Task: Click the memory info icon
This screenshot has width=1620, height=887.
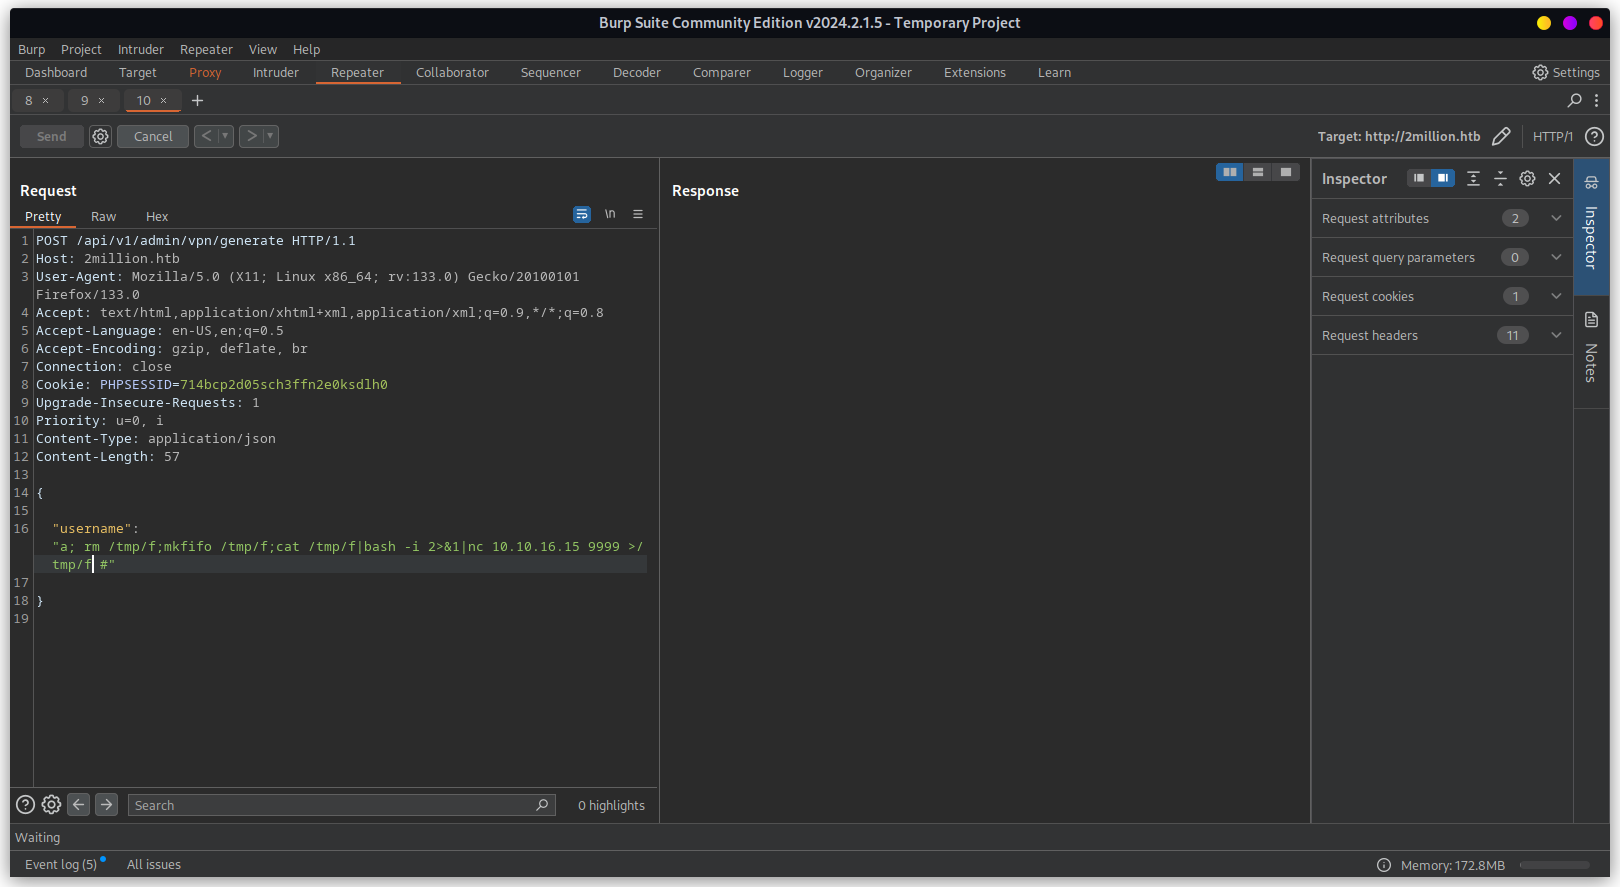Action: [1384, 865]
